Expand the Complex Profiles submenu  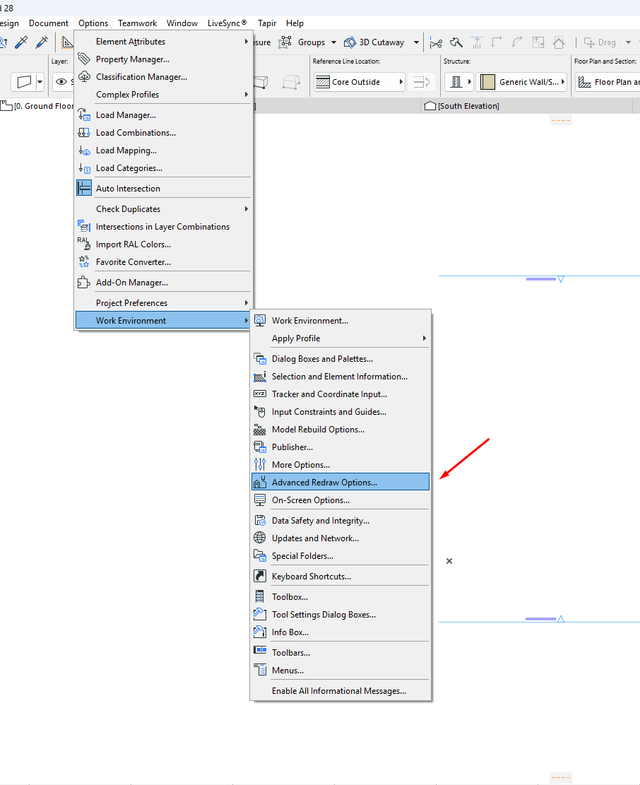click(163, 94)
